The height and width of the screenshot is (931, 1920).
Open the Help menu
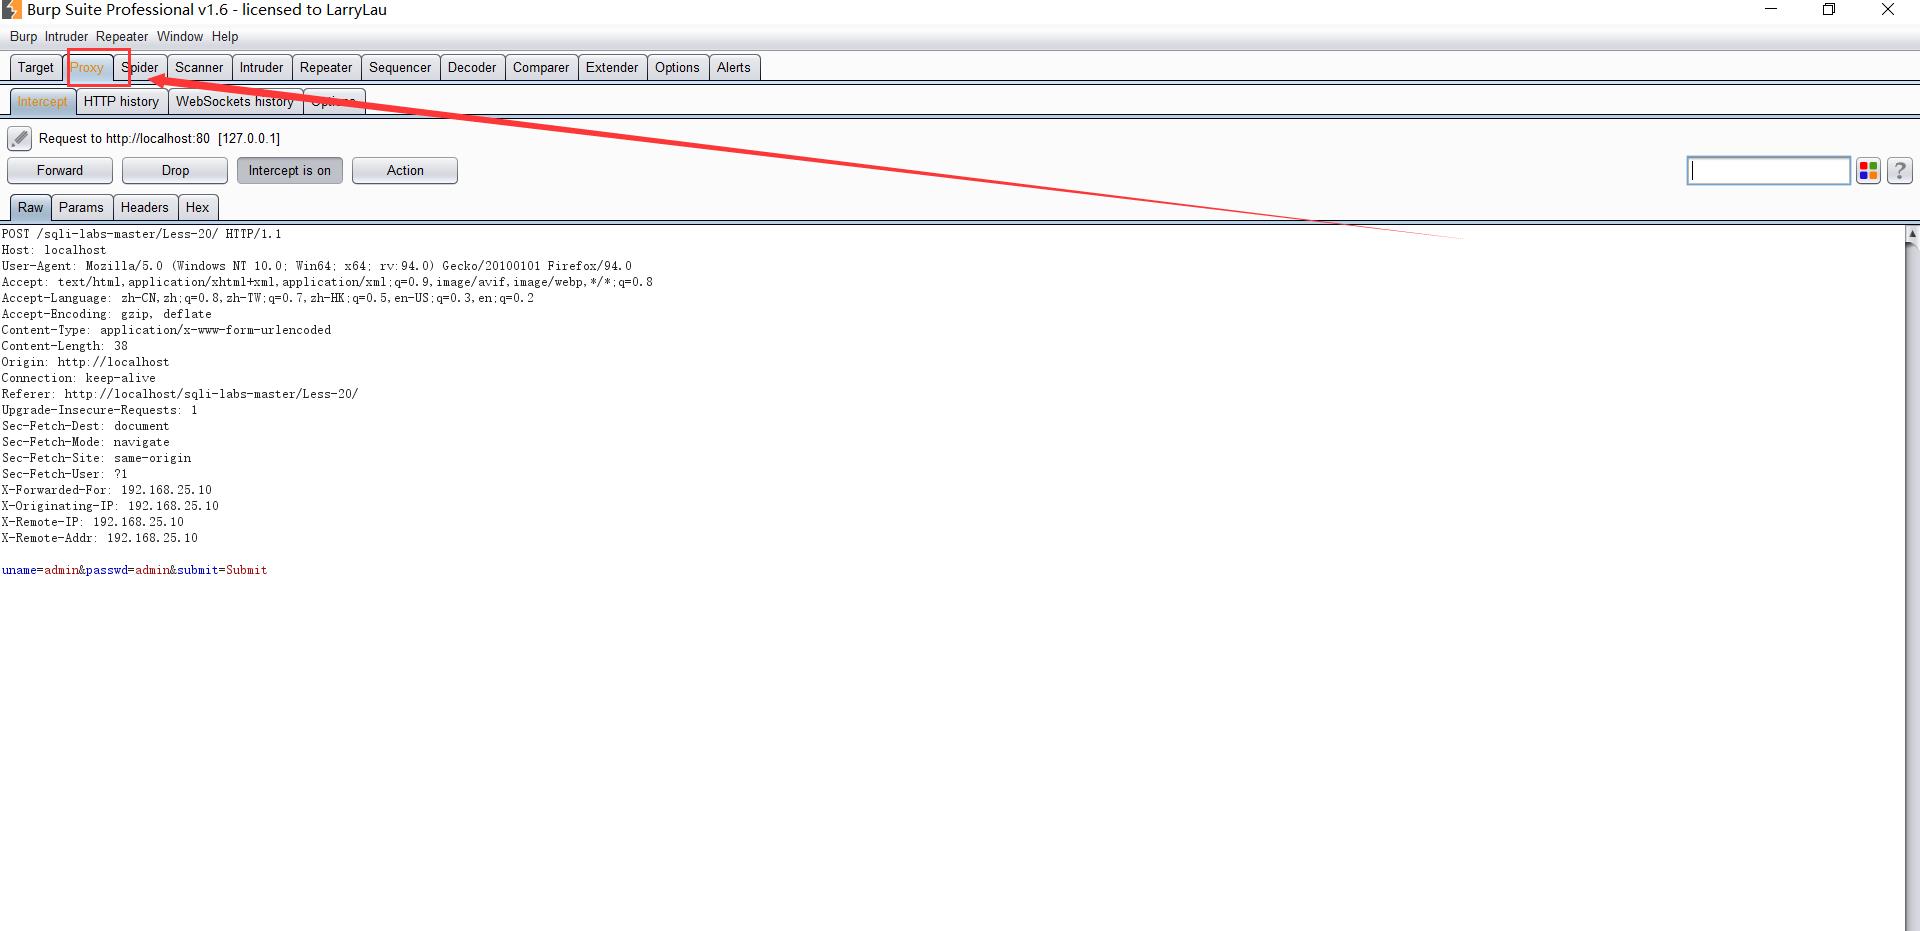[x=225, y=37]
